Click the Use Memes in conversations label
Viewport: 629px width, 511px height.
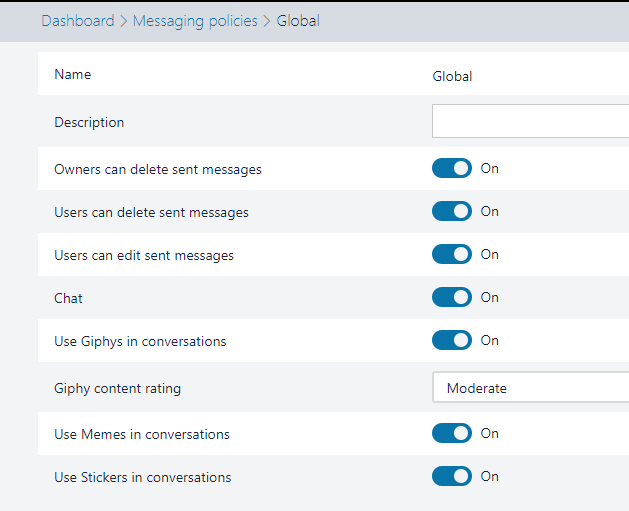pos(141,434)
